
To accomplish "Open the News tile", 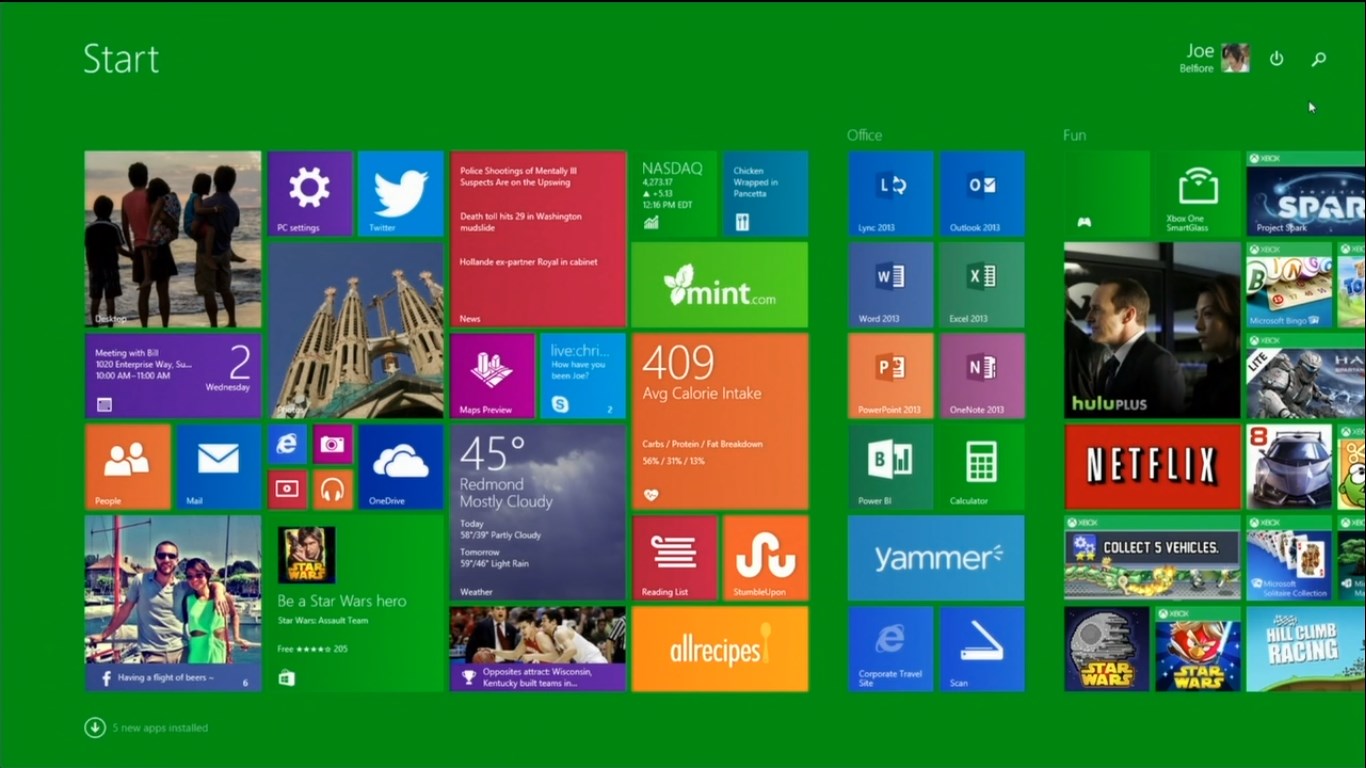I will pyautogui.click(x=538, y=239).
